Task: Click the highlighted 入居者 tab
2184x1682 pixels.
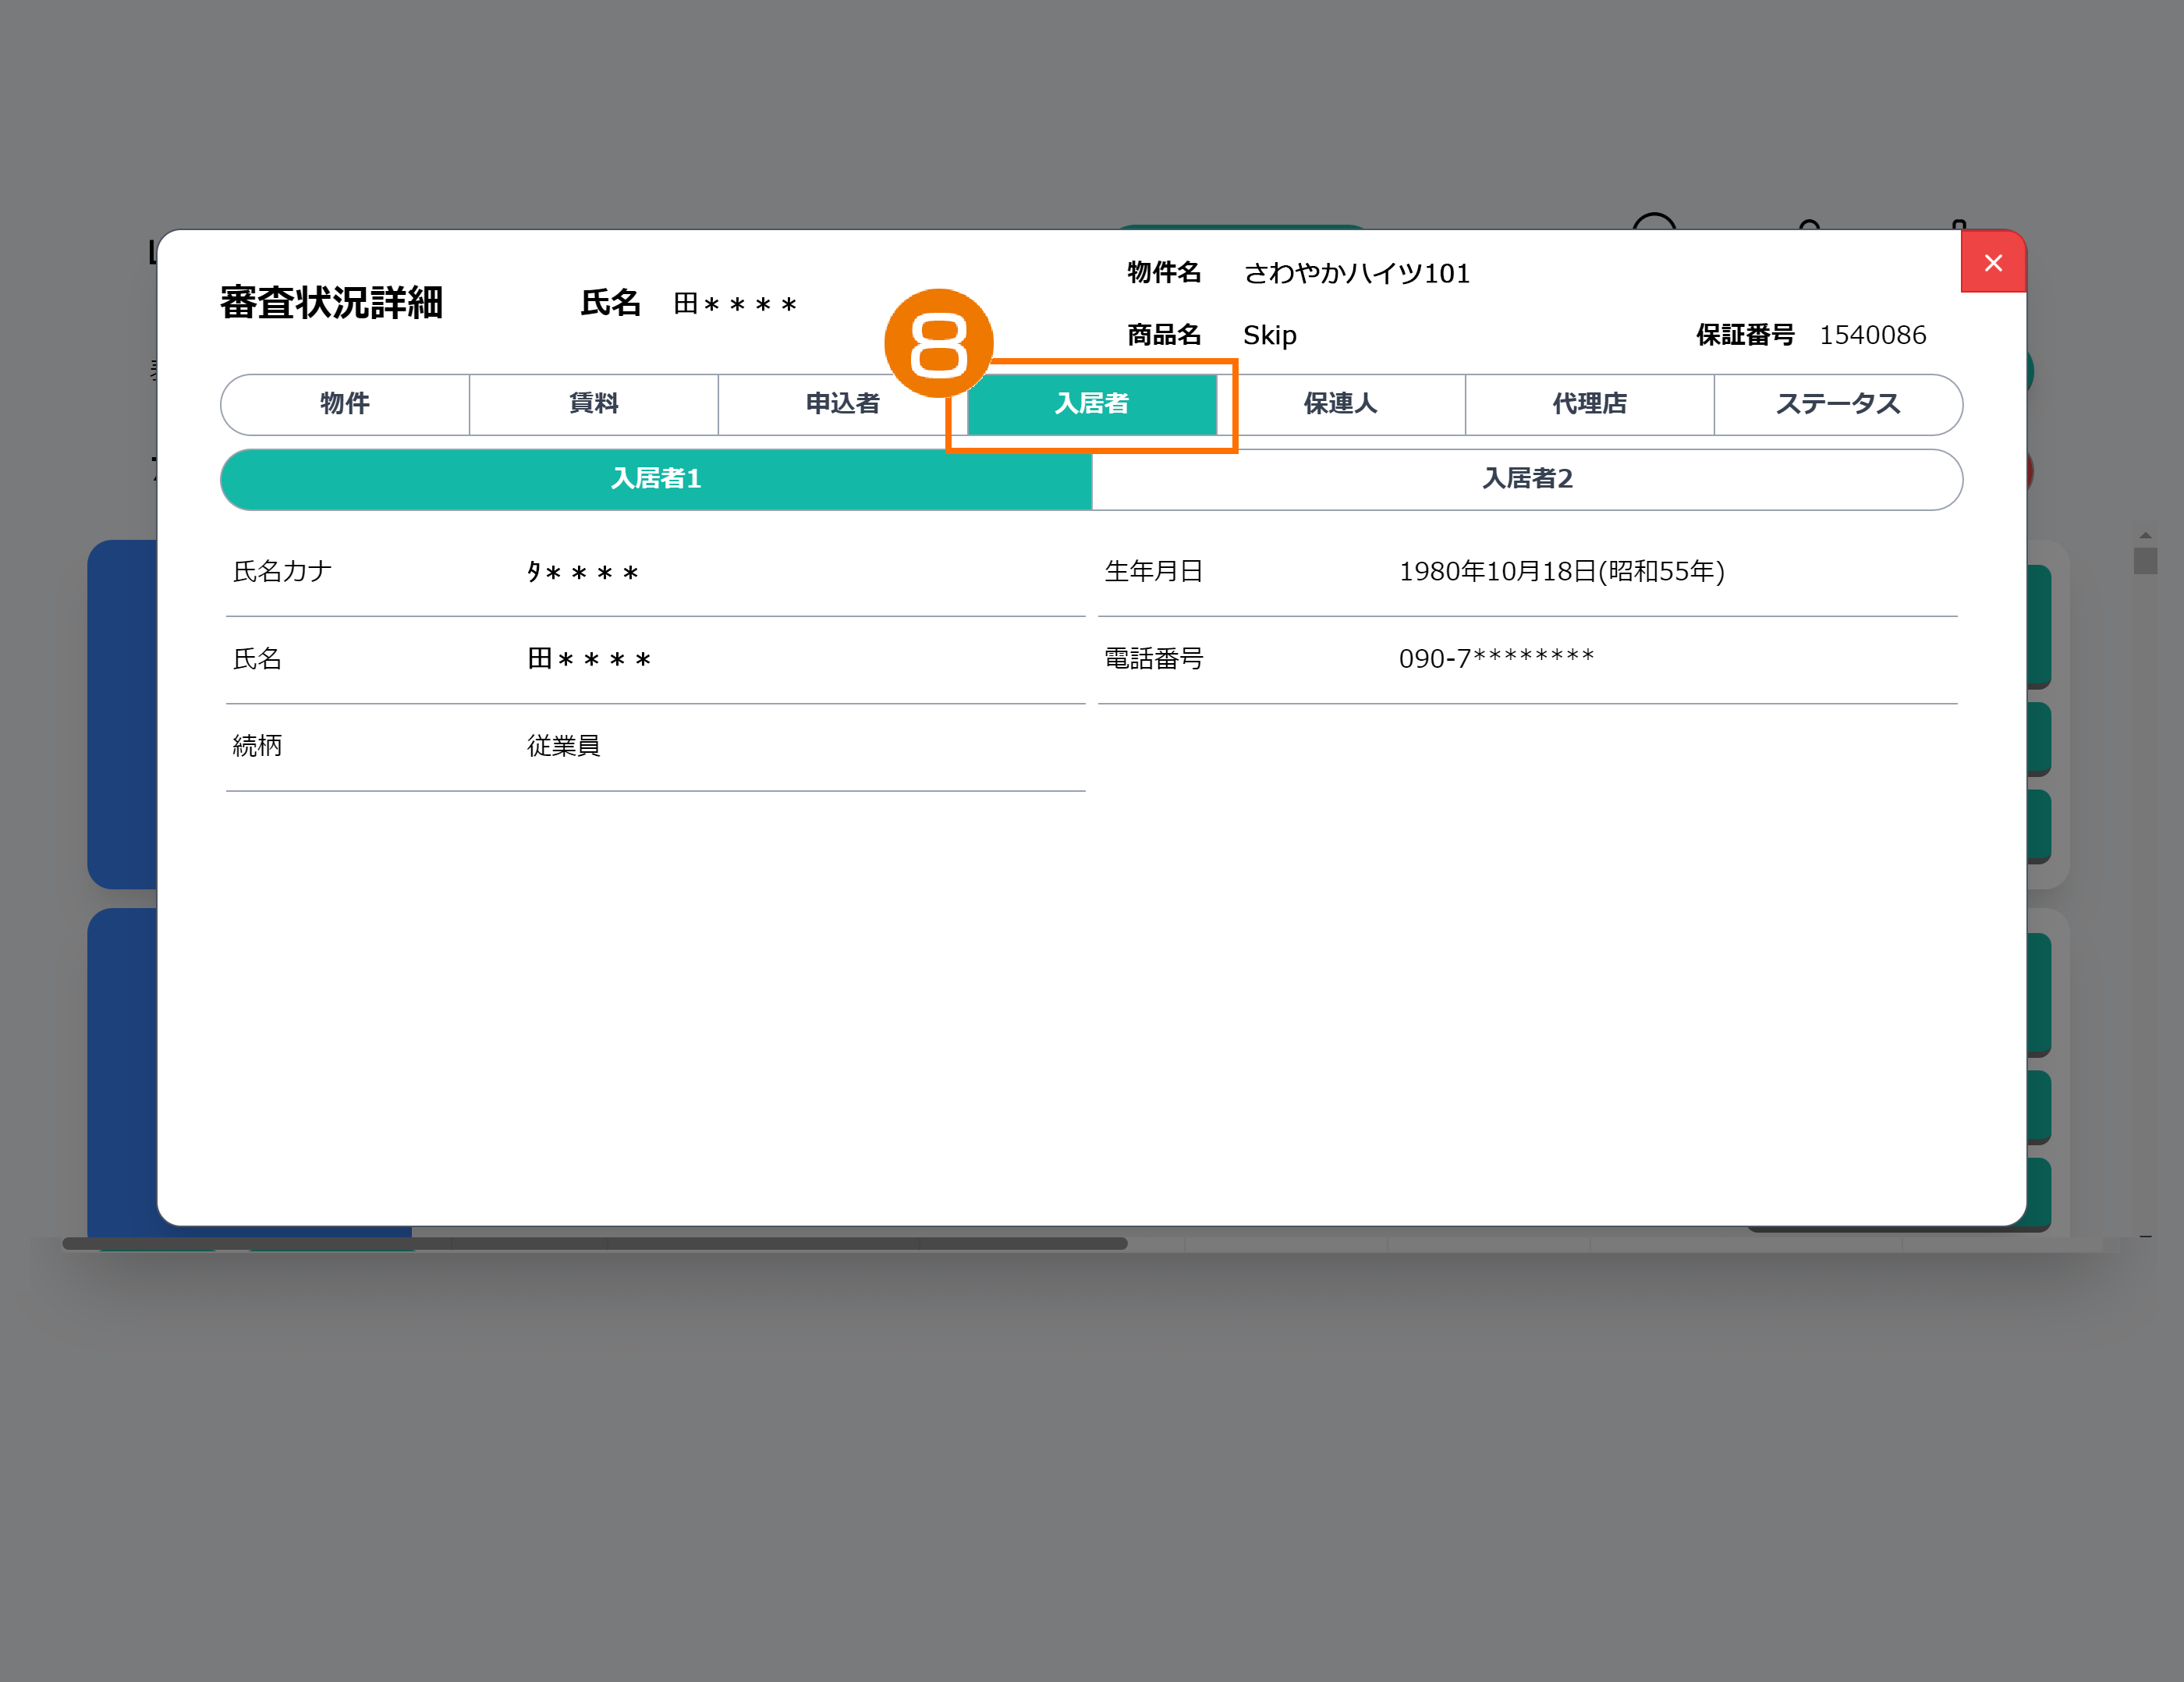Action: coord(1091,404)
